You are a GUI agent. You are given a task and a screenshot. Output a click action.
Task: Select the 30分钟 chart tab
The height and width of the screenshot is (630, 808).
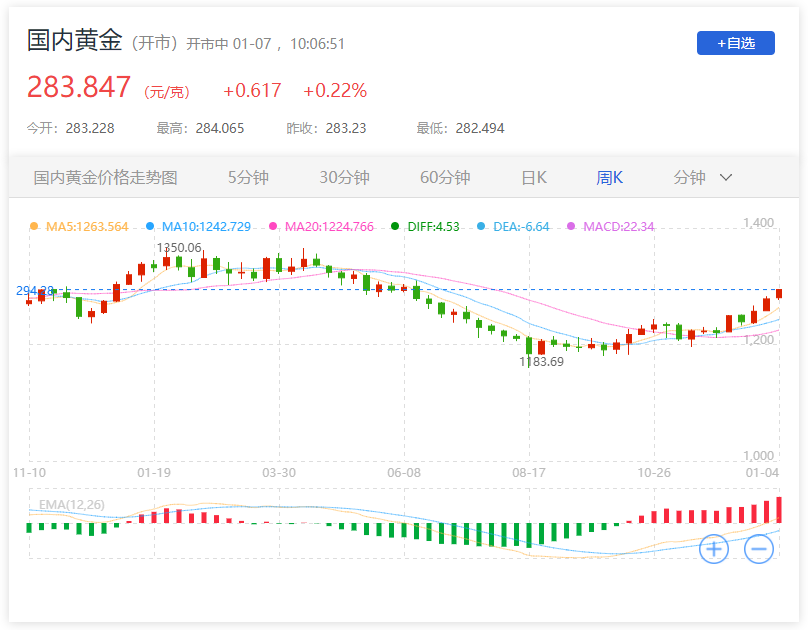(x=345, y=178)
